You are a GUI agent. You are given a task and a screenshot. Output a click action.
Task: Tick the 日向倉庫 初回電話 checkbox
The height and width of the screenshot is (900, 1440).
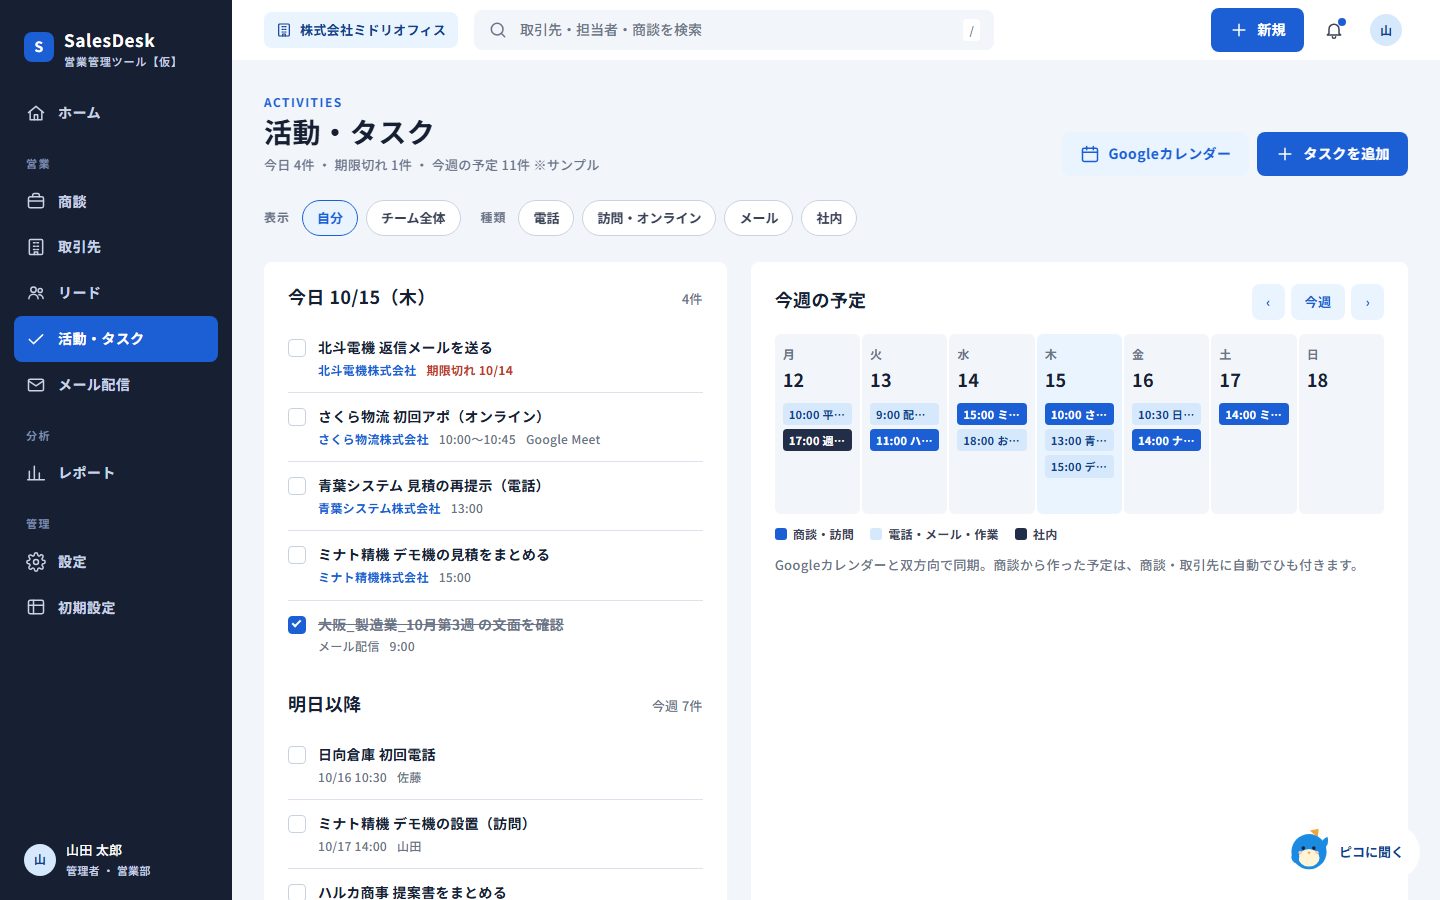point(297,755)
